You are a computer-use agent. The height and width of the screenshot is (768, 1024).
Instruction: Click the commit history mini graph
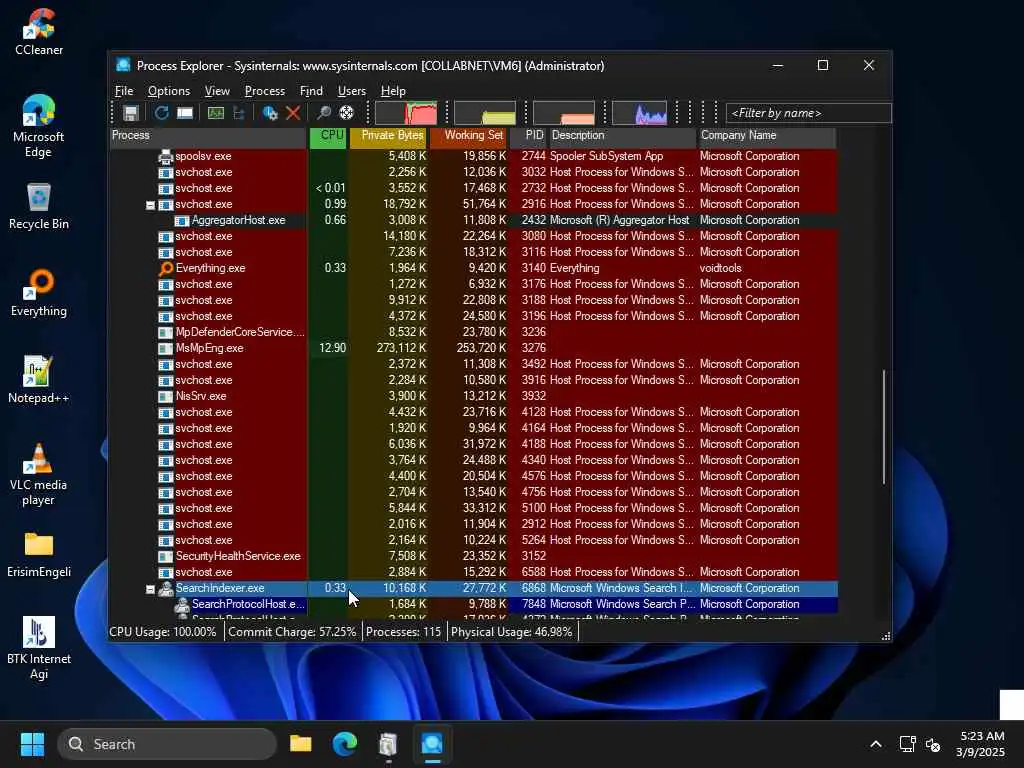pos(485,113)
